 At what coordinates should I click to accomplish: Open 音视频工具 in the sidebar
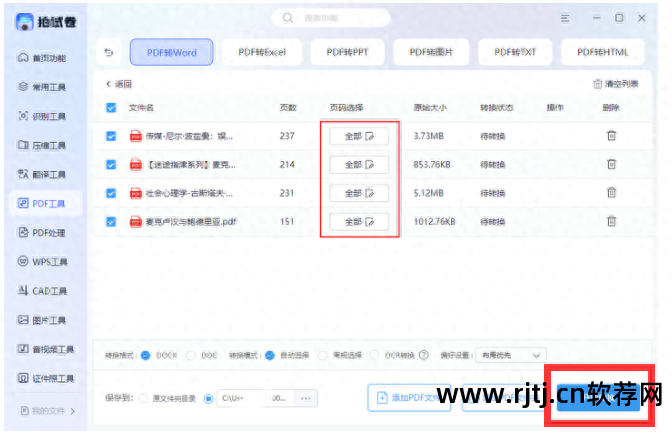click(45, 349)
